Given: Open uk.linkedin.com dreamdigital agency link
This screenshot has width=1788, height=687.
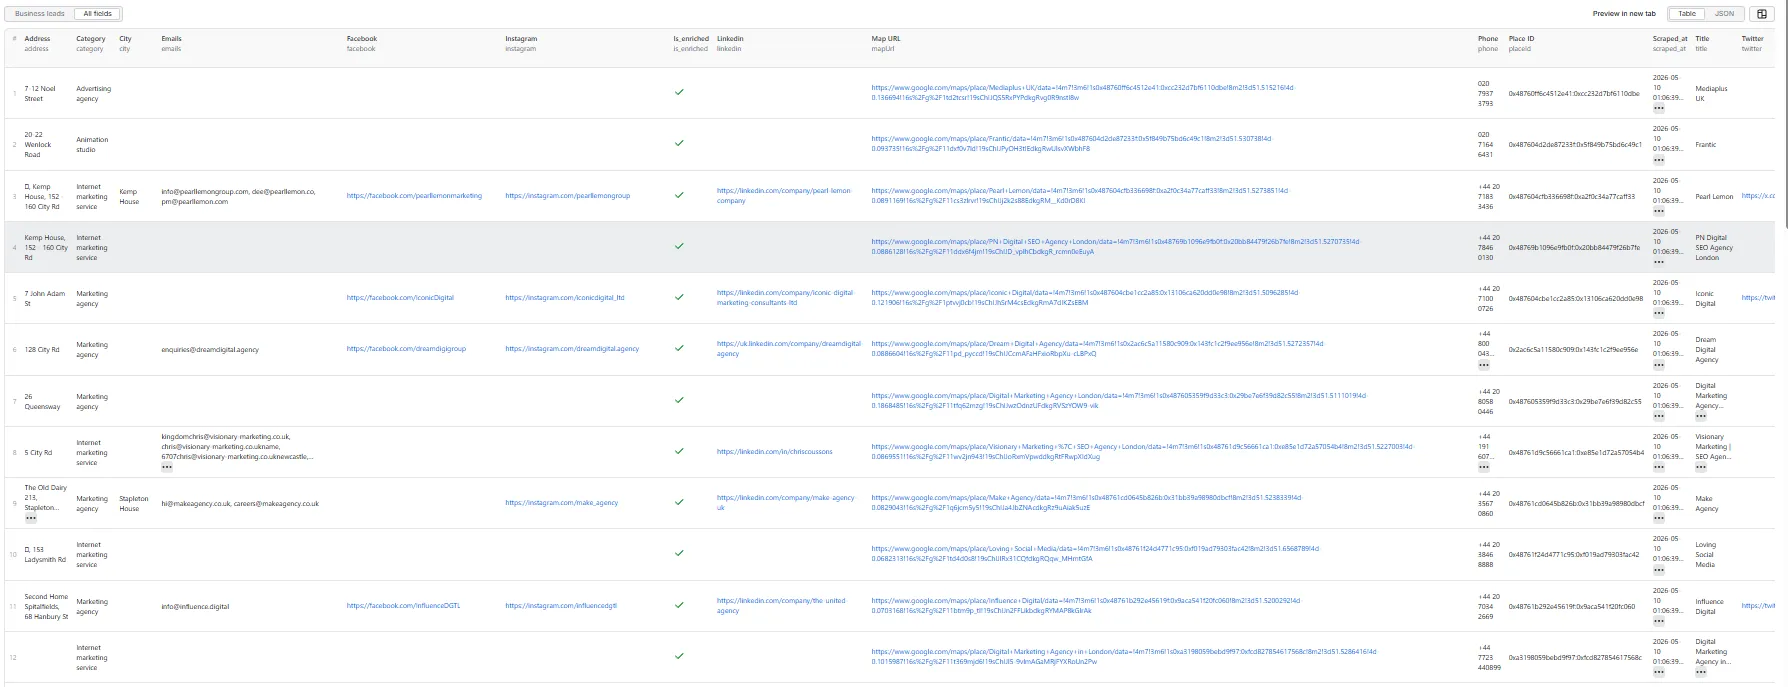Looking at the screenshot, I should tap(789, 349).
